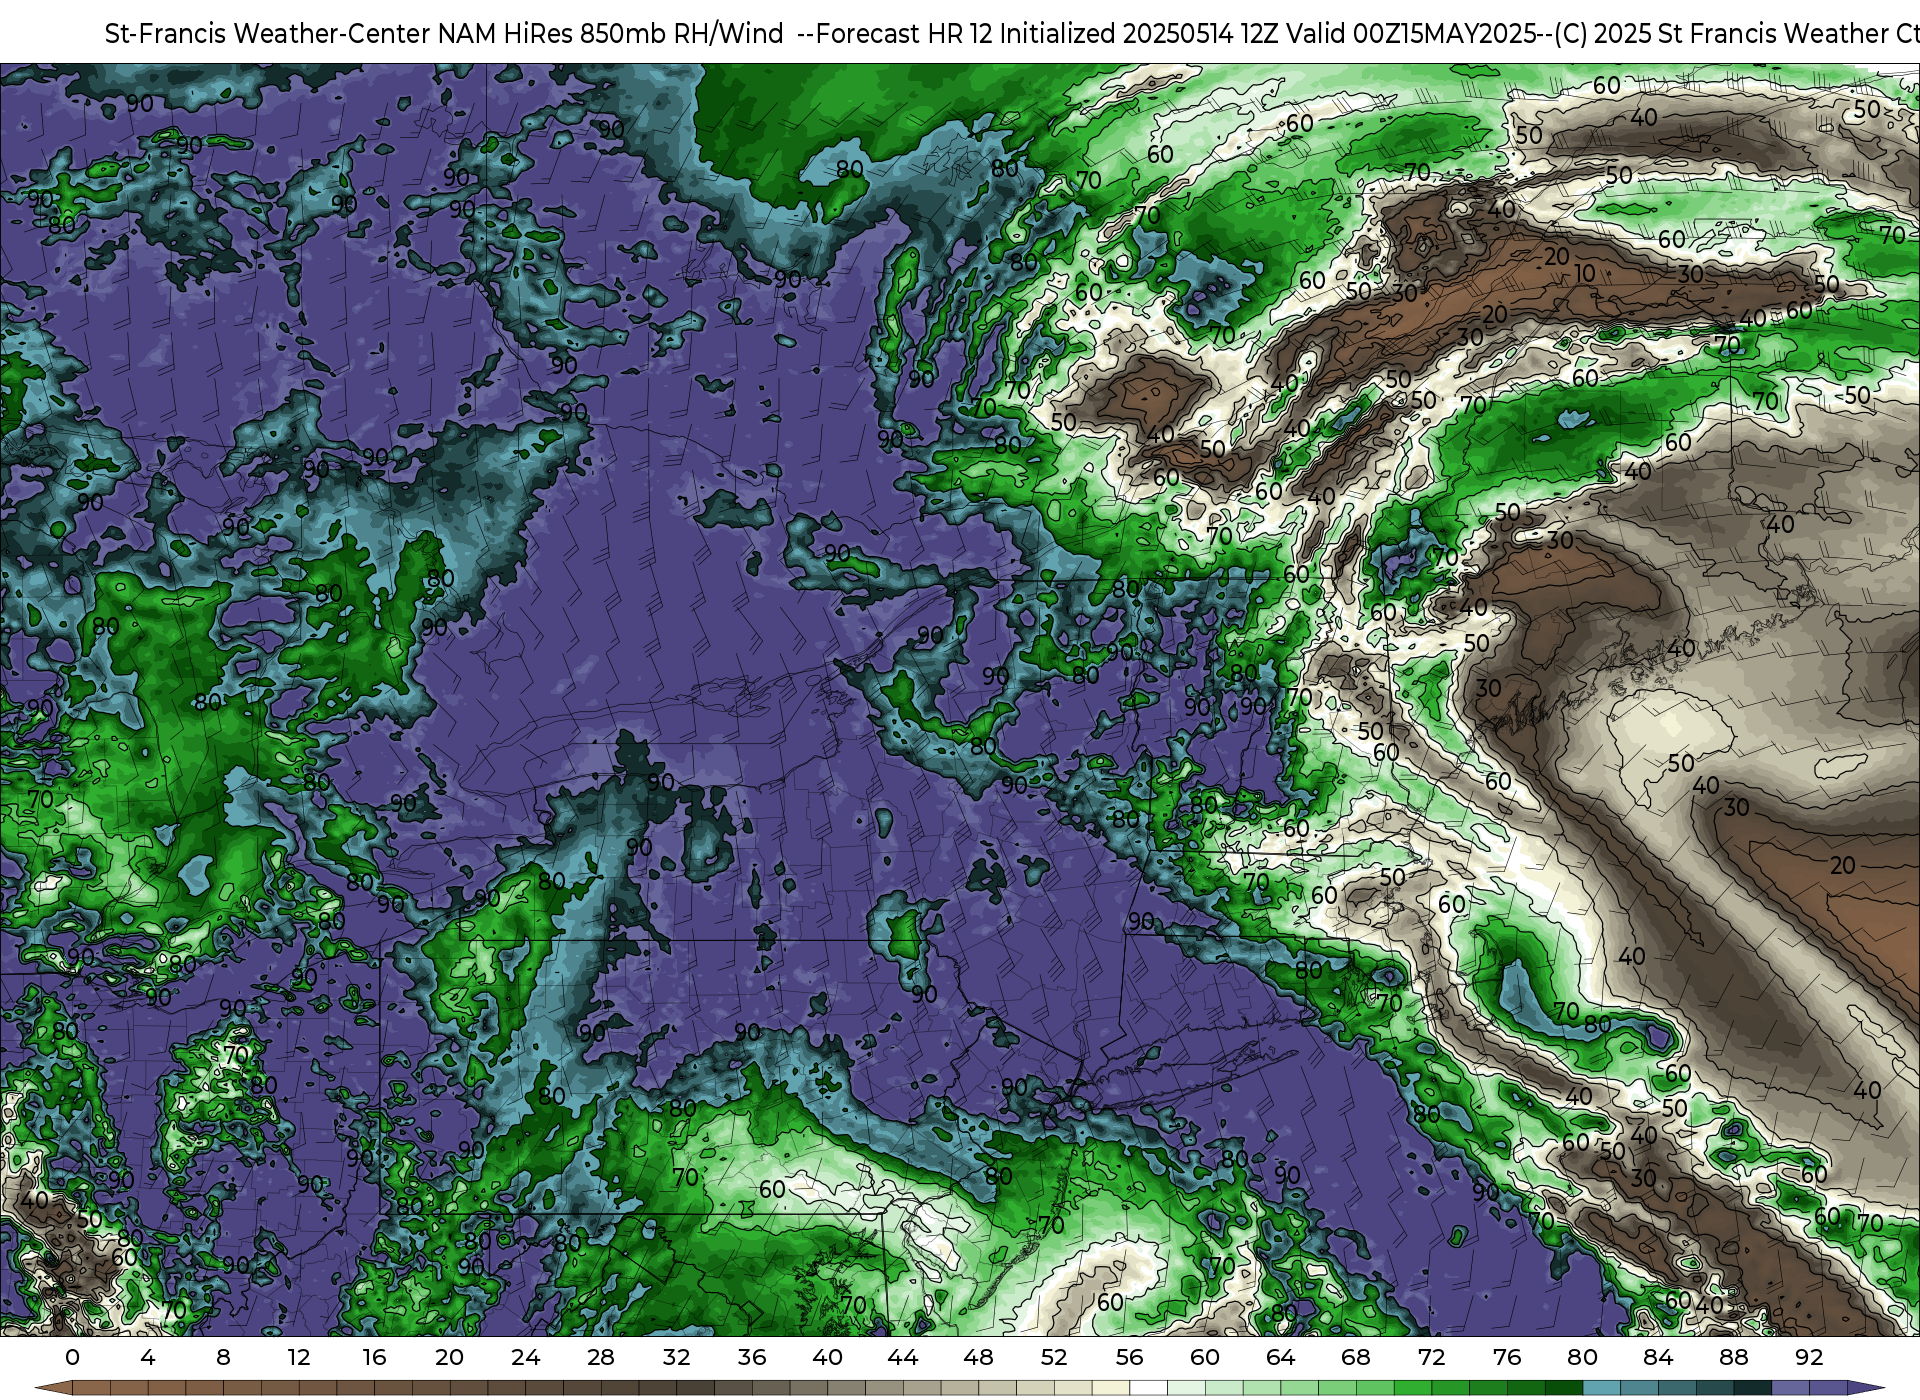Click the colorbar tick label '4'
The height and width of the screenshot is (1400, 1920).
click(x=148, y=1357)
